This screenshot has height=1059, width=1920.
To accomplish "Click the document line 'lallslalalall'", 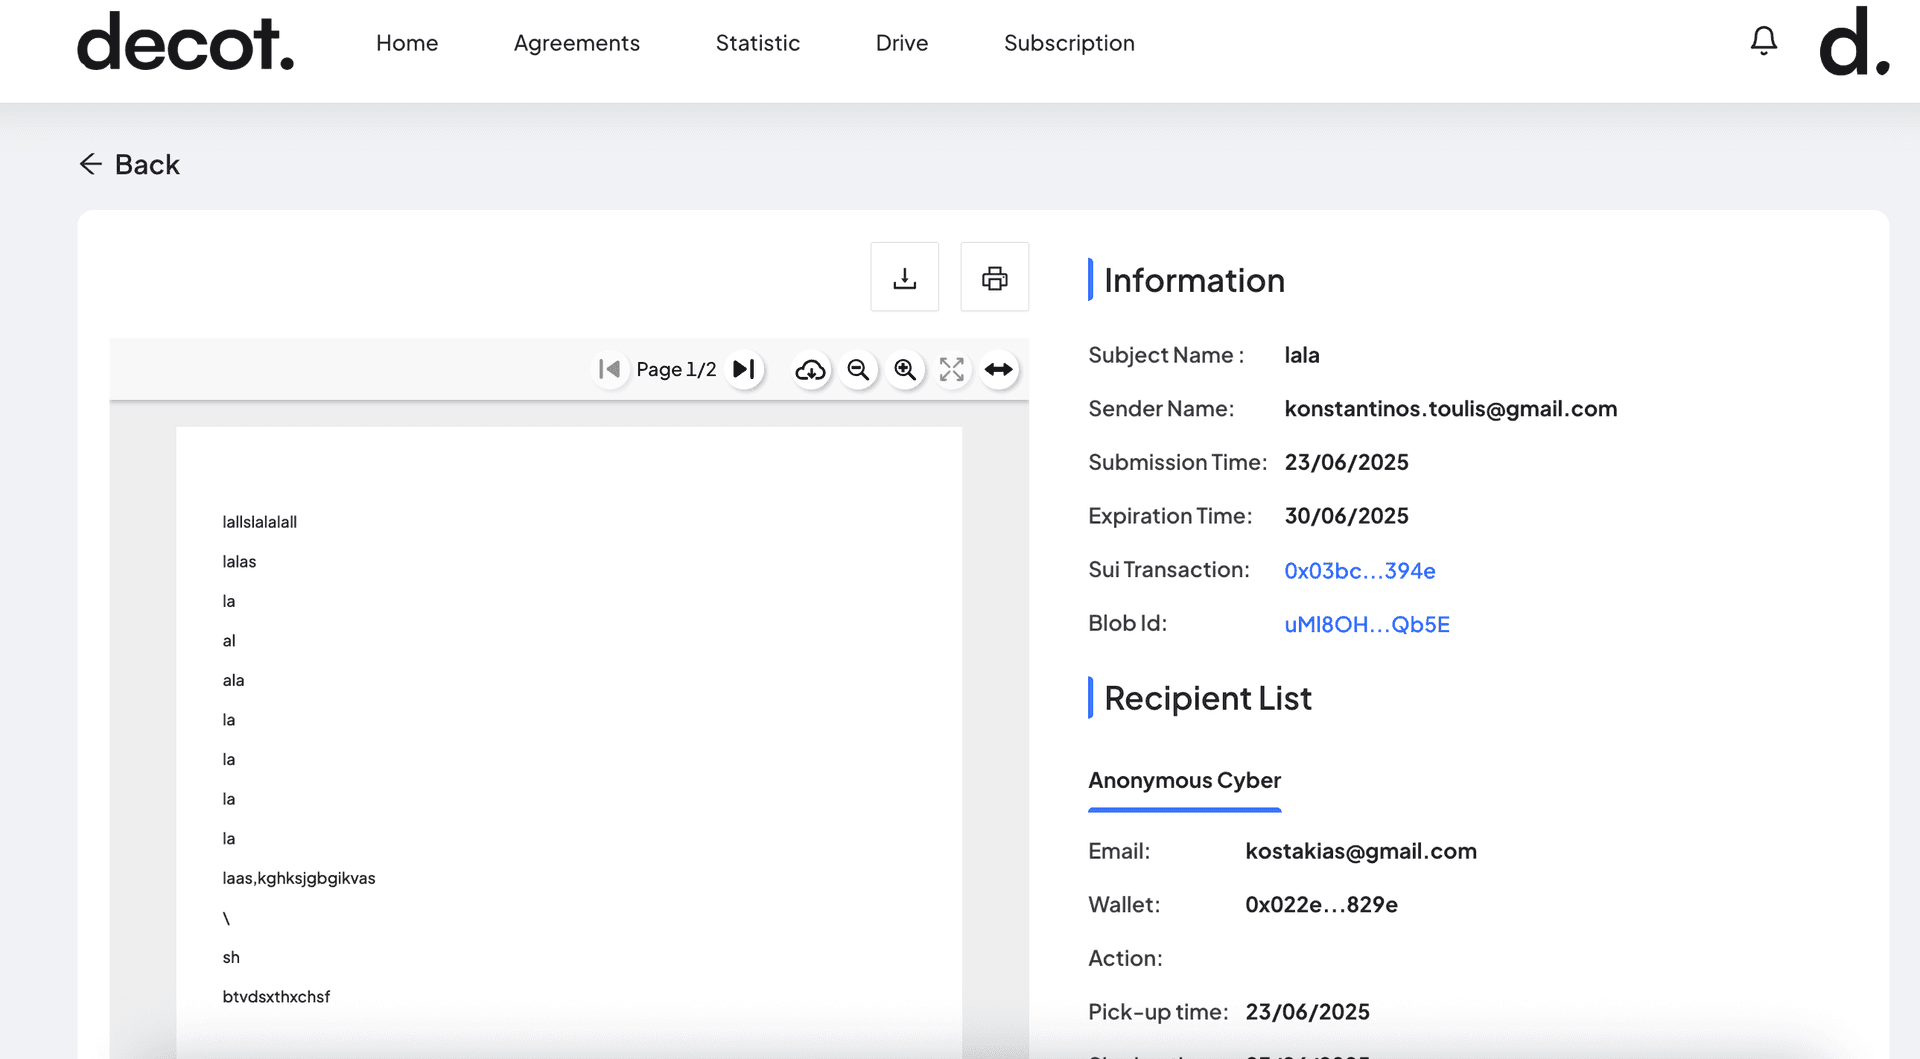I will click(x=260, y=522).
